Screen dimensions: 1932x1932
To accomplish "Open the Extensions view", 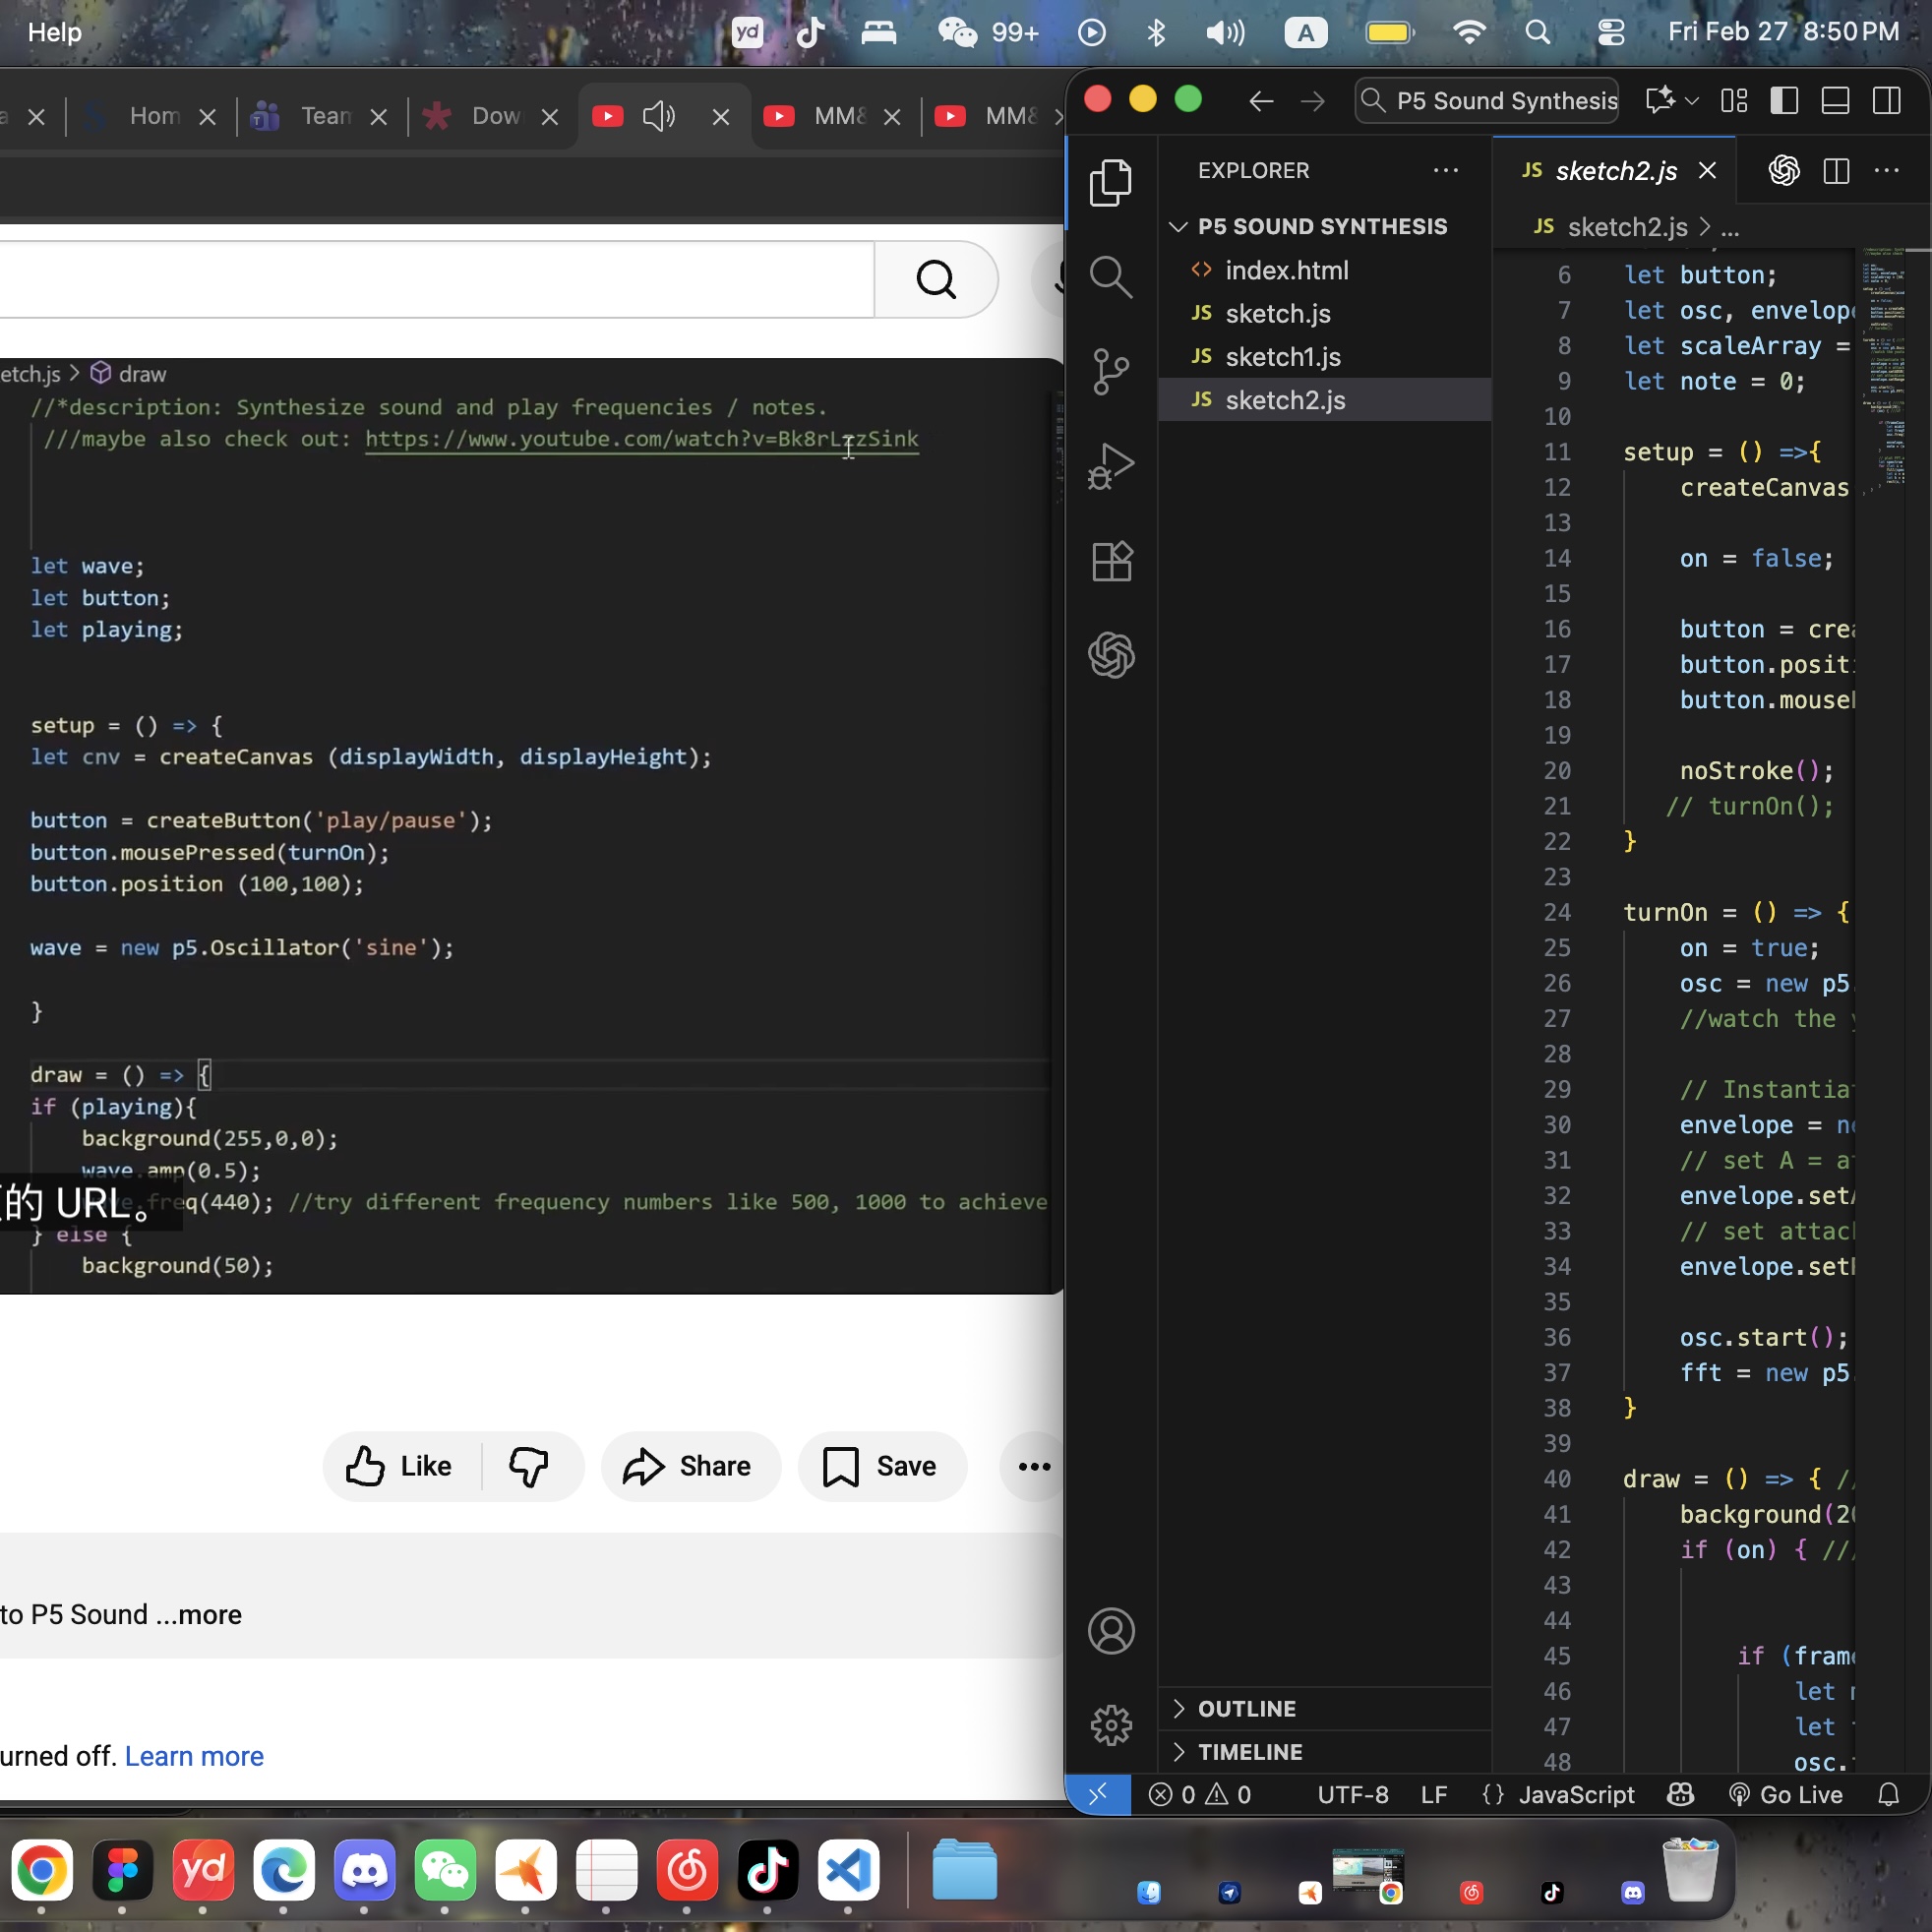I will click(1111, 560).
